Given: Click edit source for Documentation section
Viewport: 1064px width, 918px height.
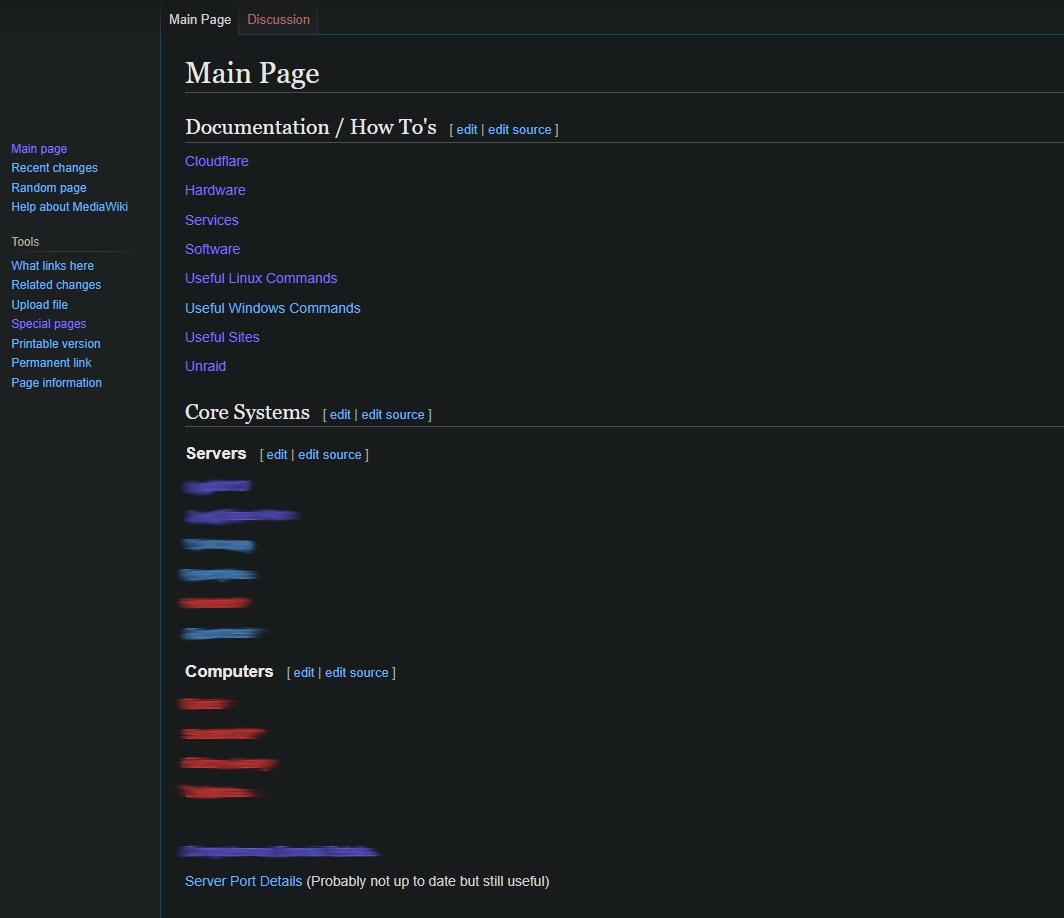Looking at the screenshot, I should 520,130.
